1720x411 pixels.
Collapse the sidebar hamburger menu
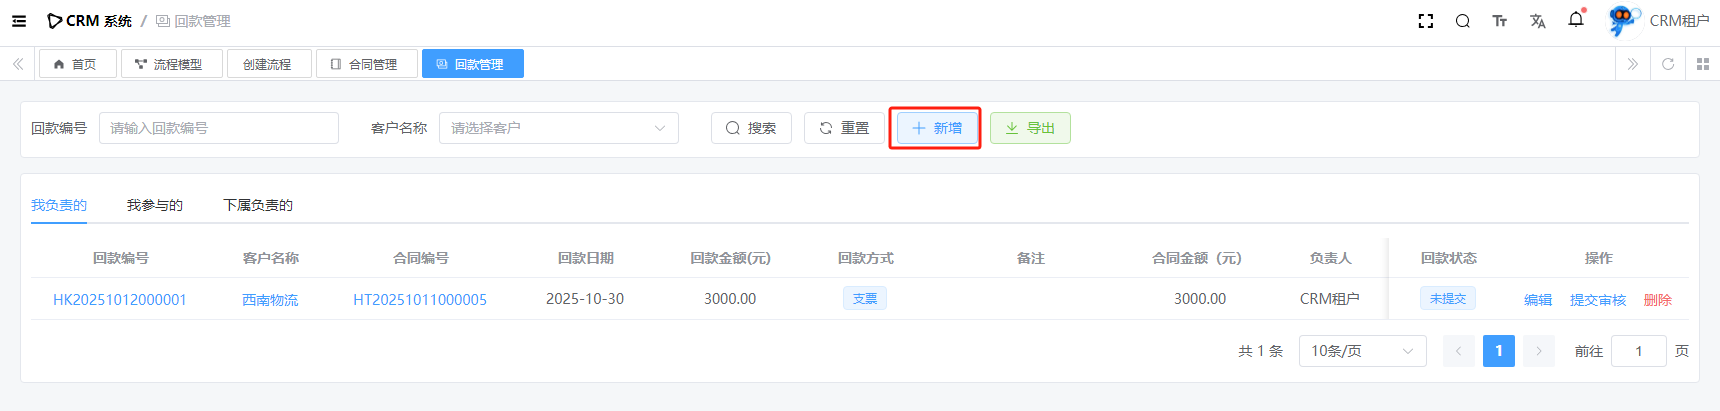pyautogui.click(x=19, y=21)
